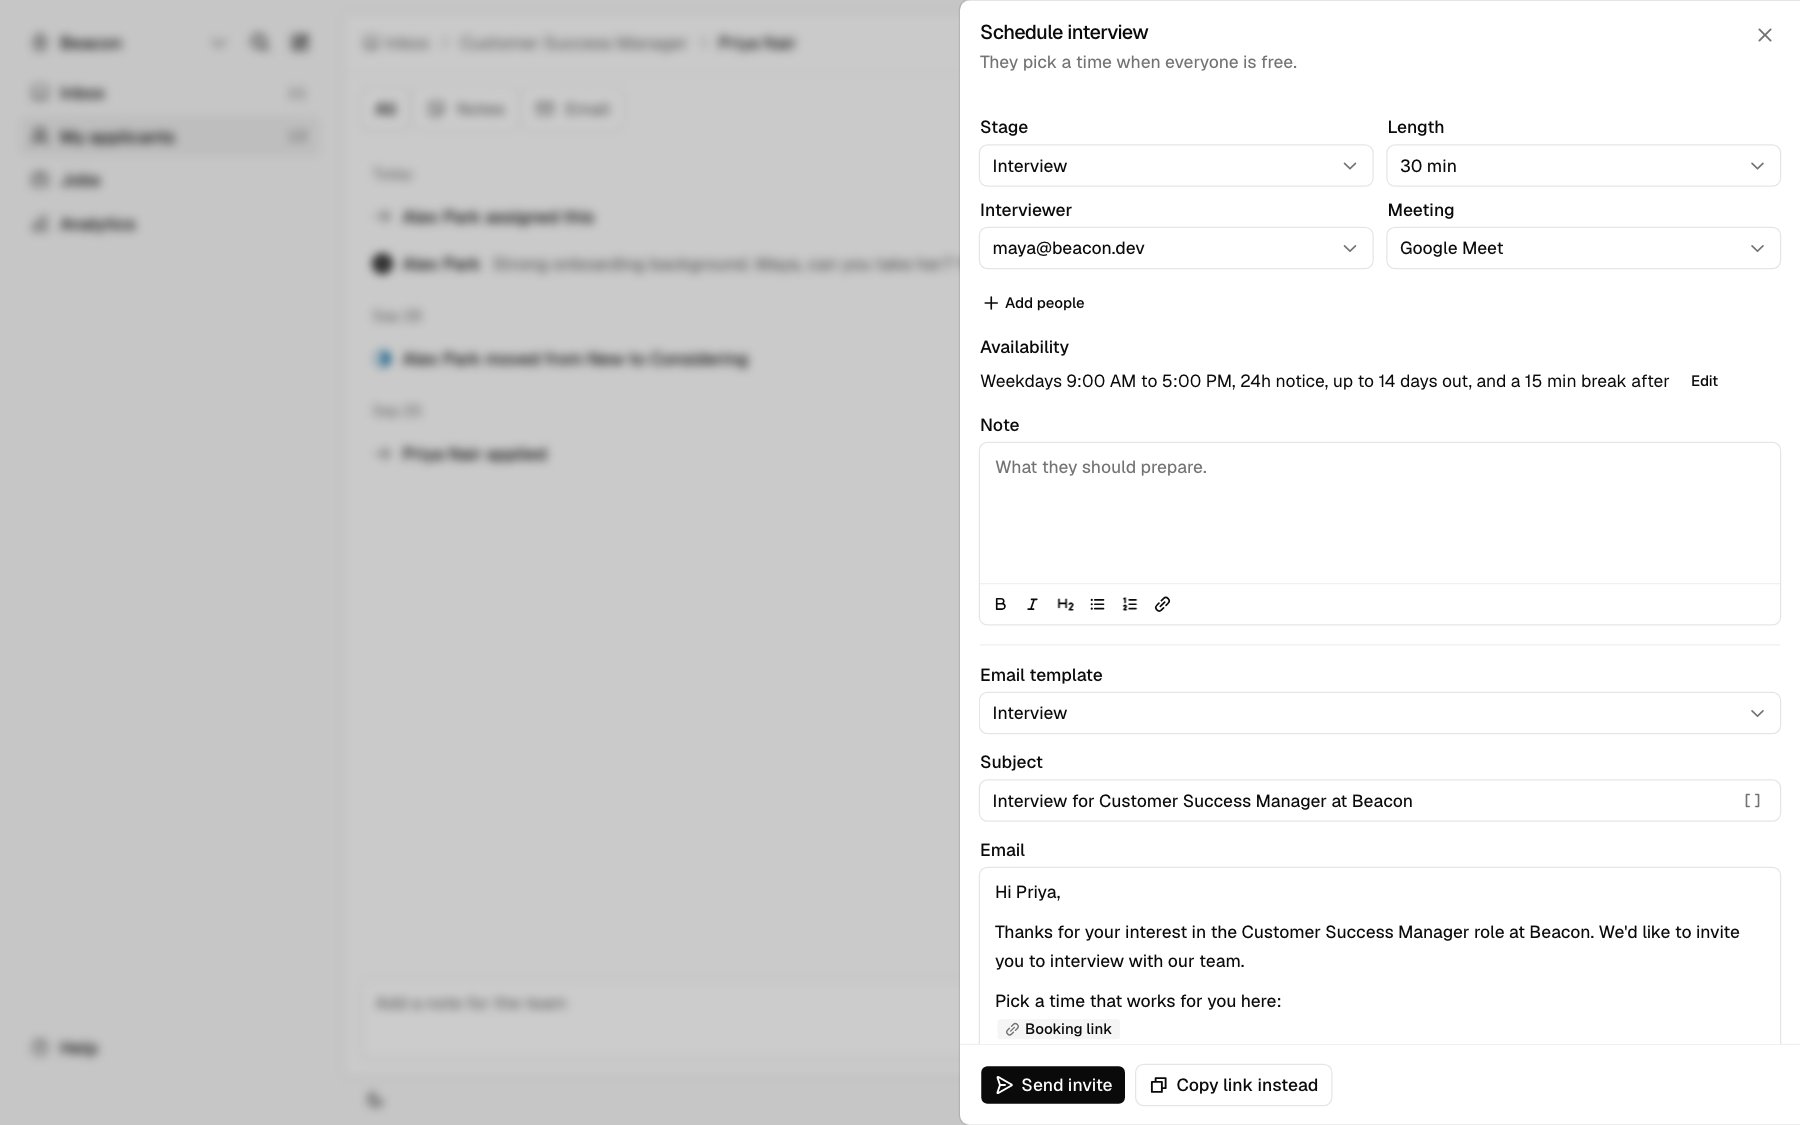Insert a variable with the Subject brackets icon
Screen dimensions: 1800x1125
click(x=1752, y=801)
